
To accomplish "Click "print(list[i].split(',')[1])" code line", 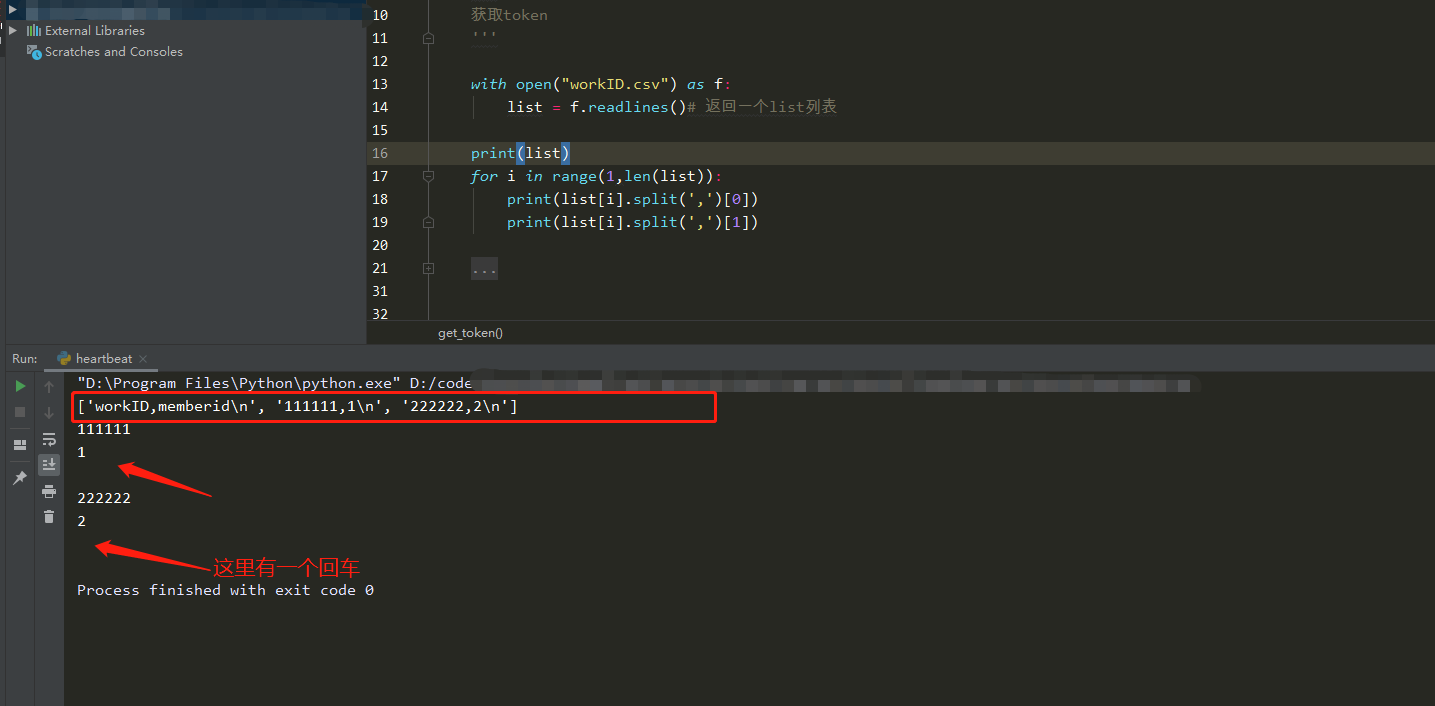I will pos(633,222).
